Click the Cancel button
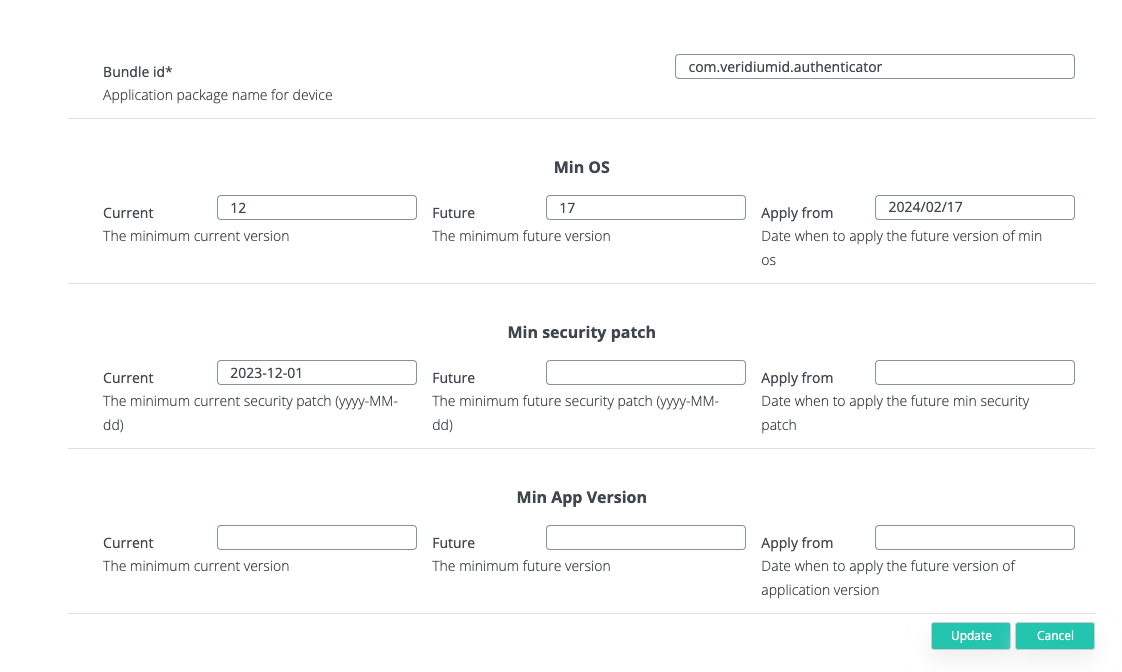Viewport: 1122px width, 672px height. pyautogui.click(x=1054, y=636)
